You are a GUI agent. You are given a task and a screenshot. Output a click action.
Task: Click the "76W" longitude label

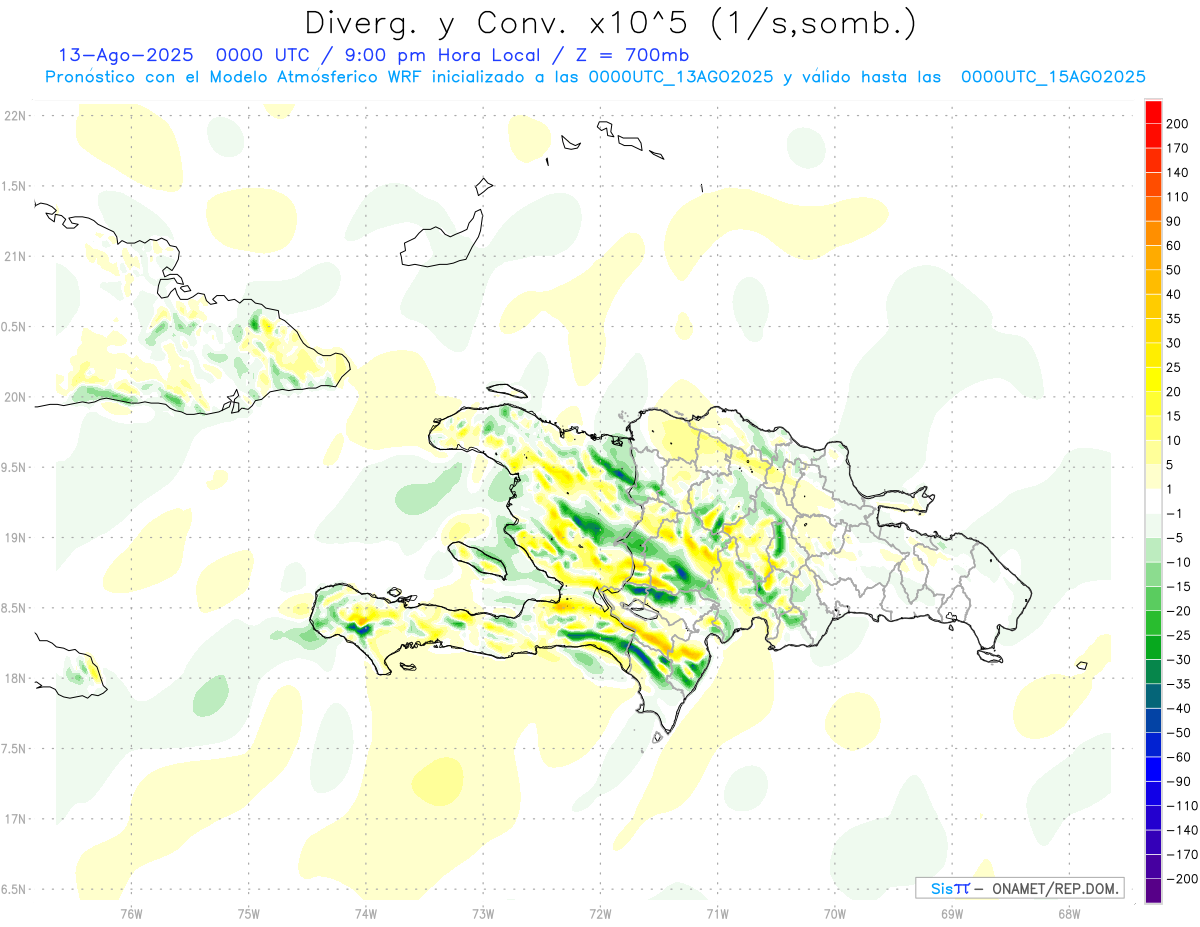pyautogui.click(x=131, y=914)
